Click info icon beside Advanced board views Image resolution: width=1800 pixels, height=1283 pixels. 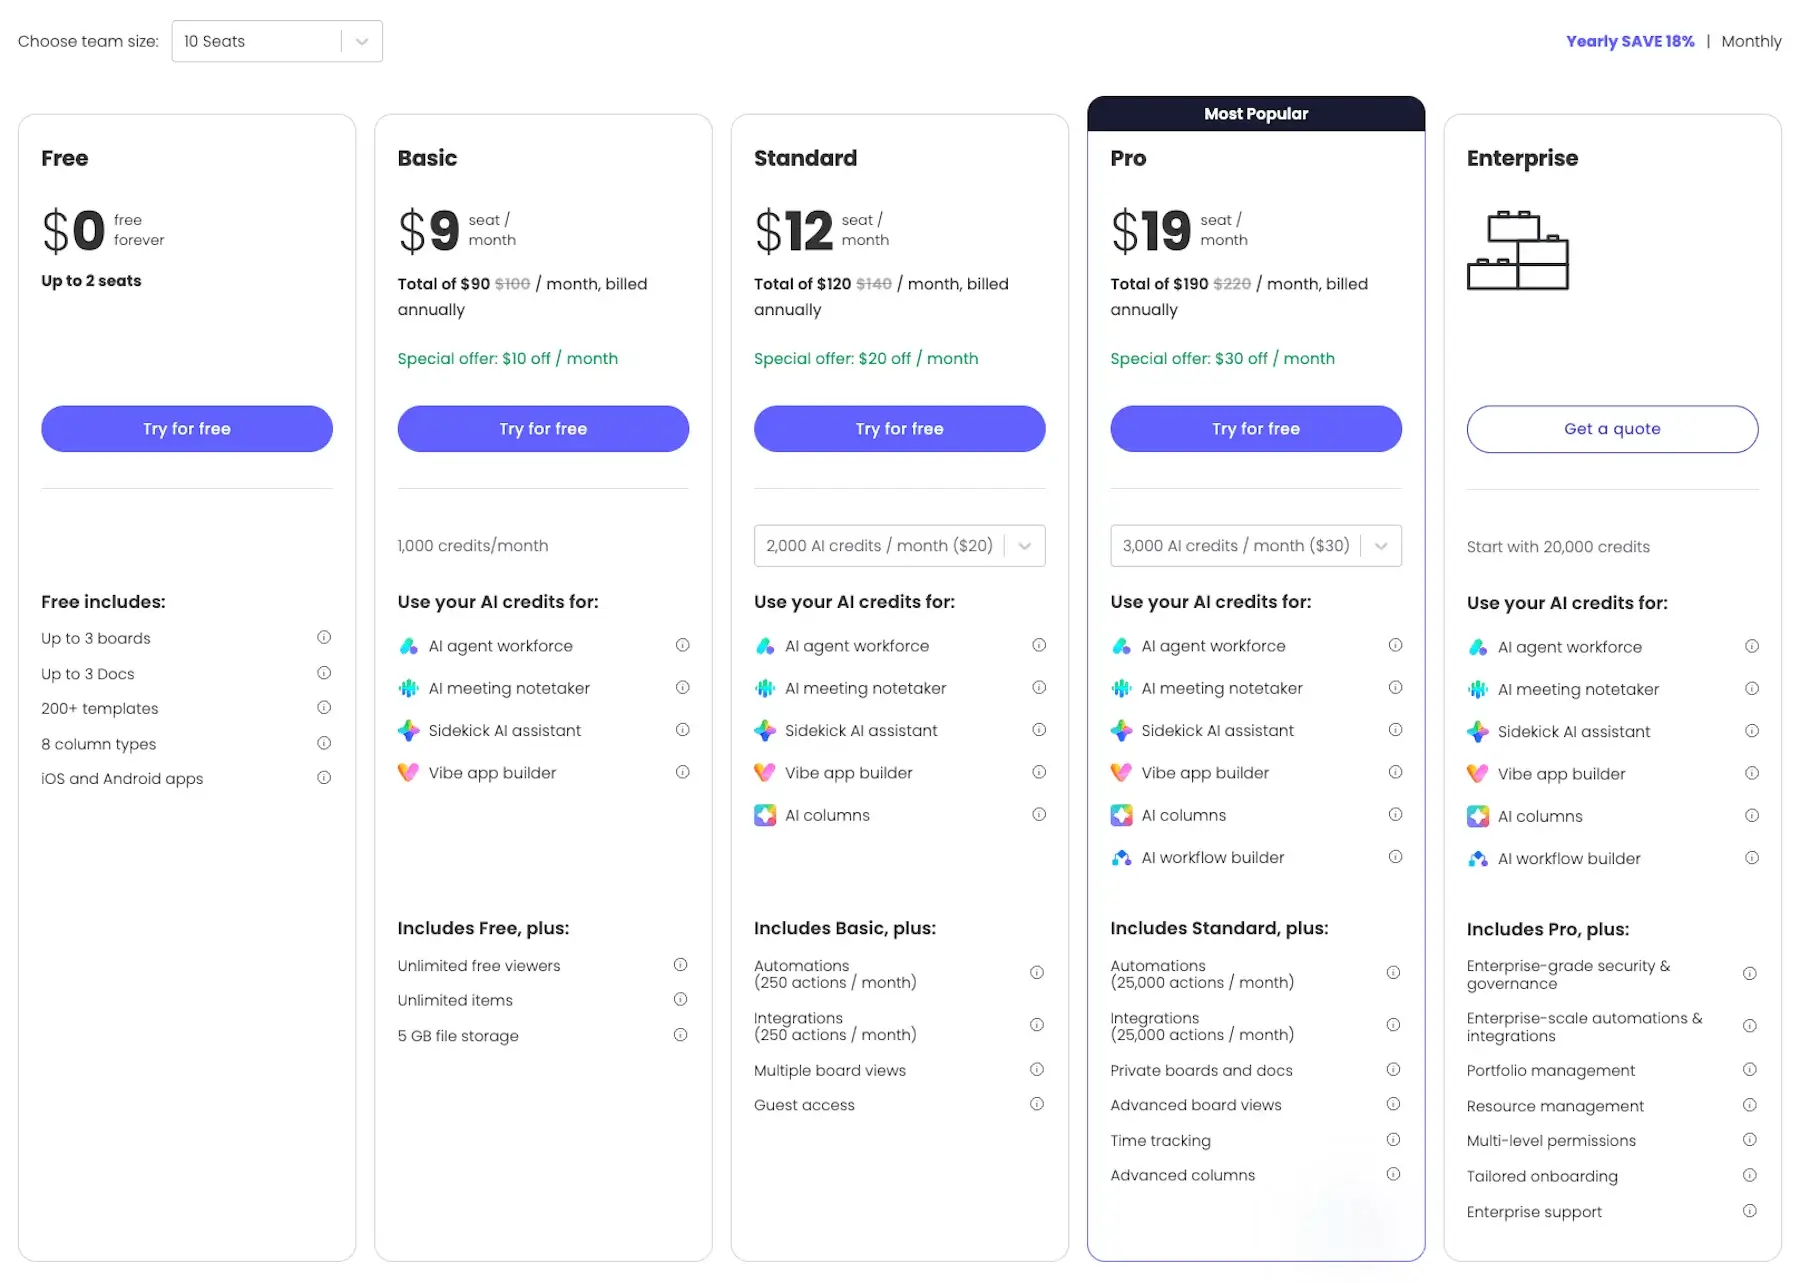coord(1393,1104)
